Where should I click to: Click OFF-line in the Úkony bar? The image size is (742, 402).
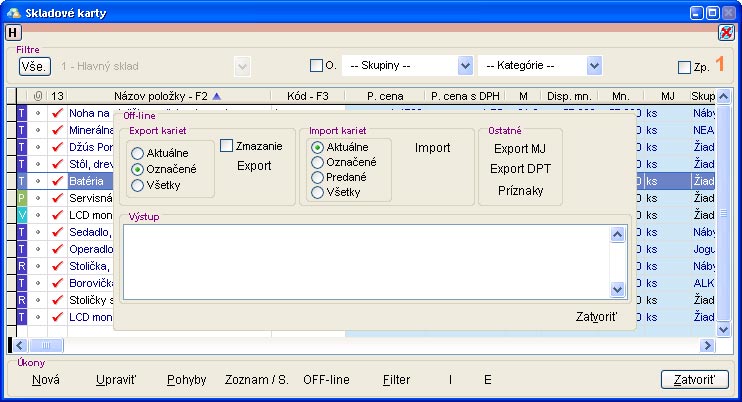click(326, 380)
